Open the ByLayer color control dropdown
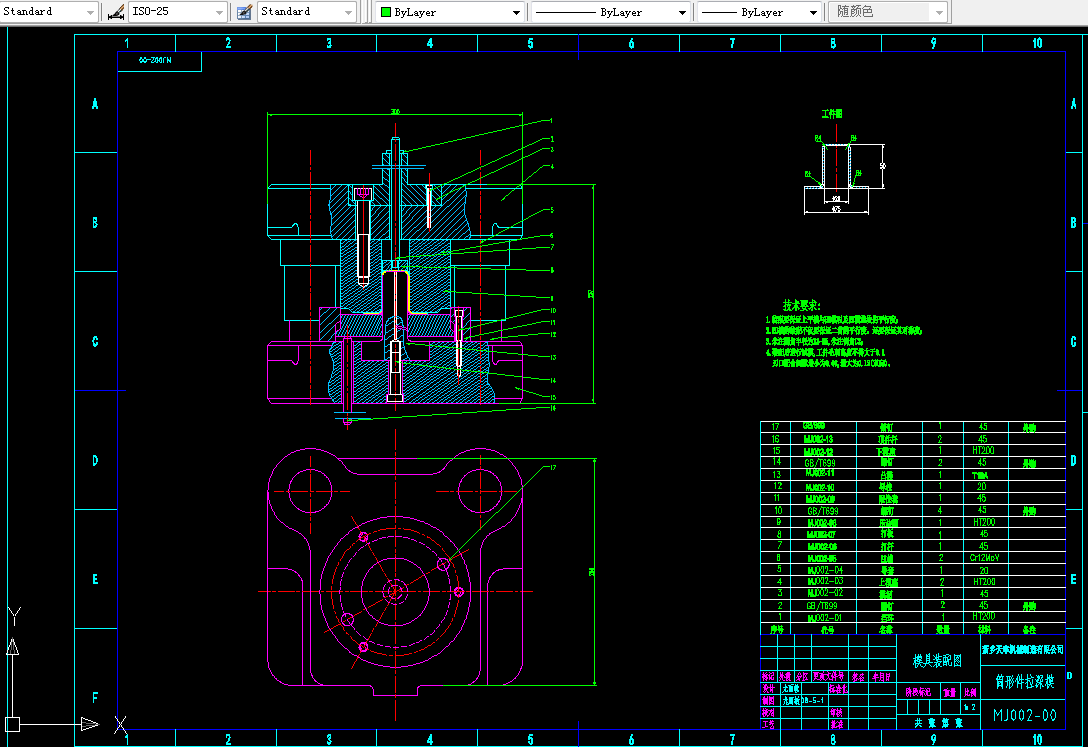 pyautogui.click(x=516, y=12)
